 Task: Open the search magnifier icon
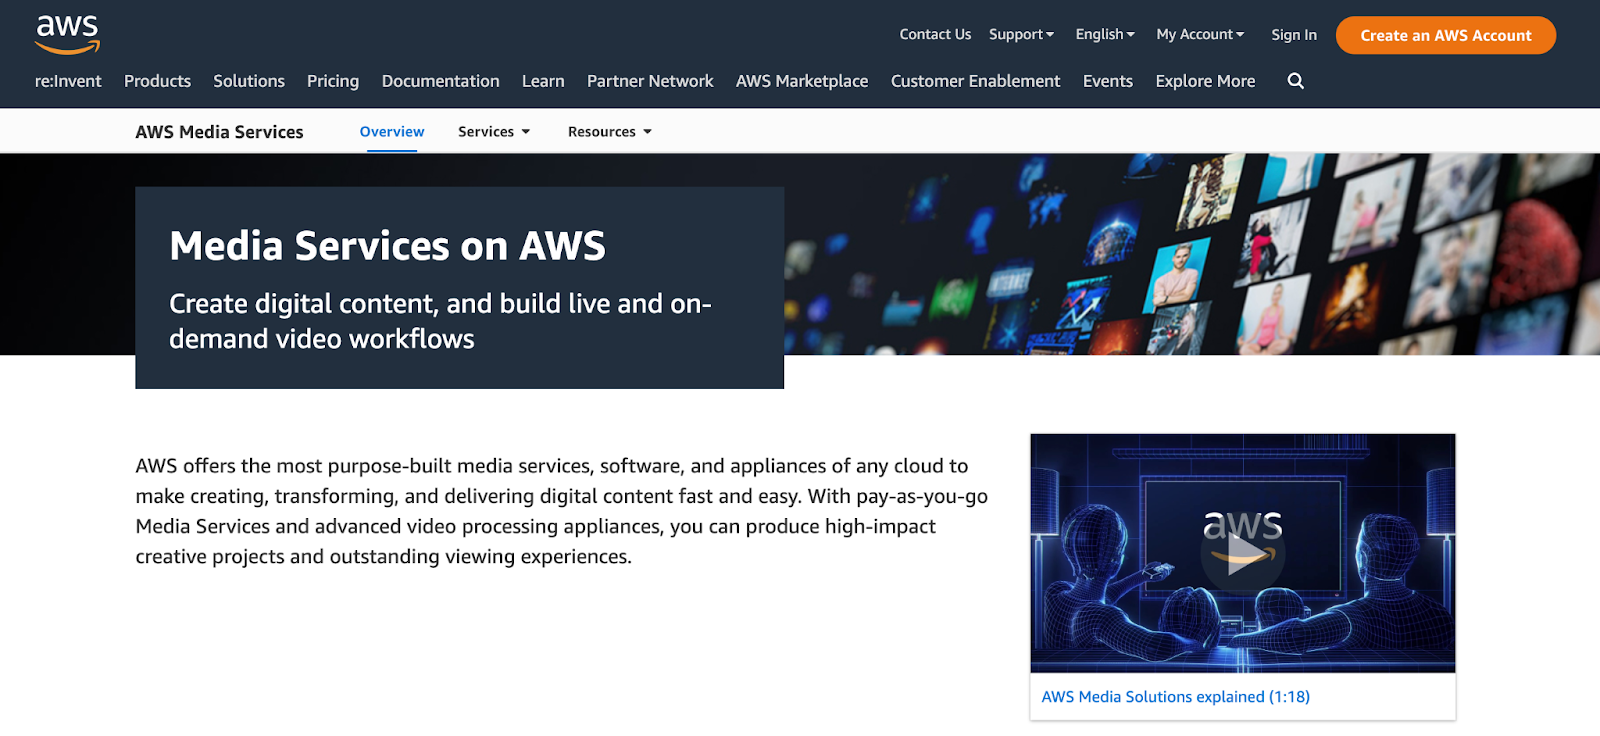1295,81
